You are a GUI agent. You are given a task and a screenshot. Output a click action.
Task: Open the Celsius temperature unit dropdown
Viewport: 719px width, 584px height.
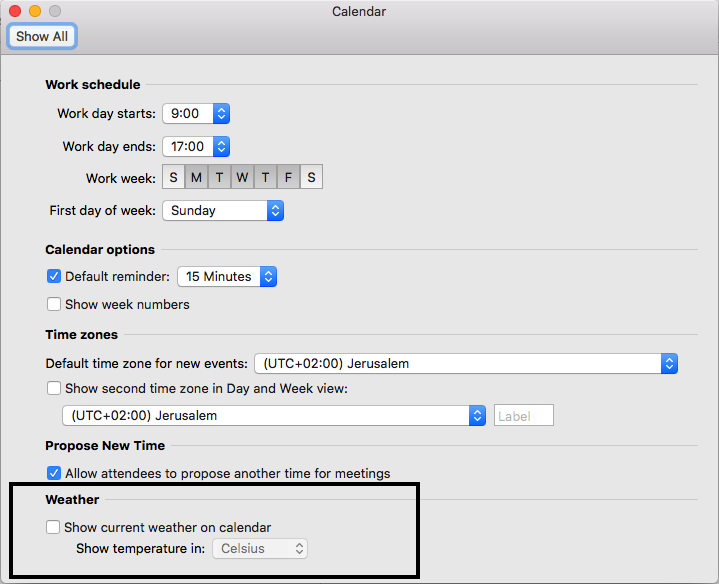click(260, 549)
